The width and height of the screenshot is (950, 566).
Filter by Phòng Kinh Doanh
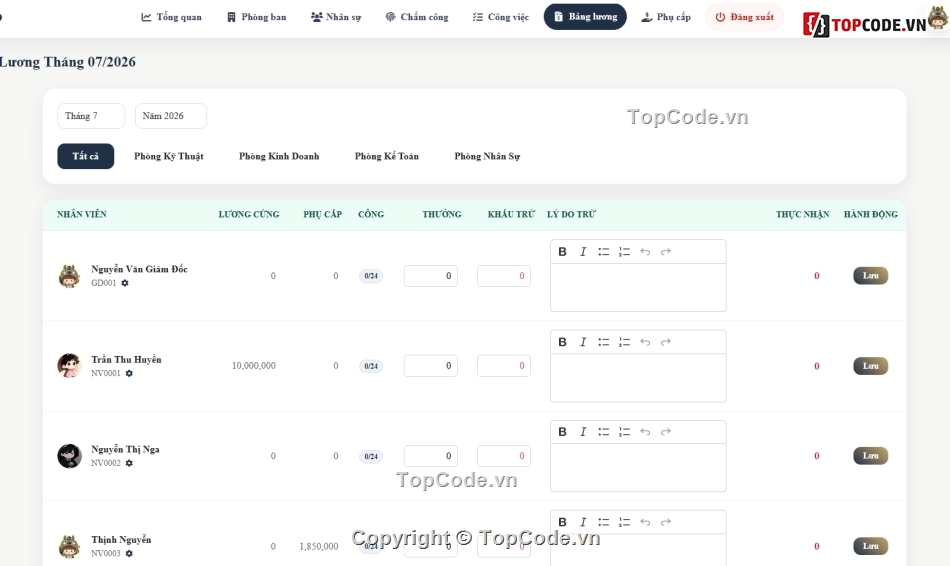tap(279, 156)
